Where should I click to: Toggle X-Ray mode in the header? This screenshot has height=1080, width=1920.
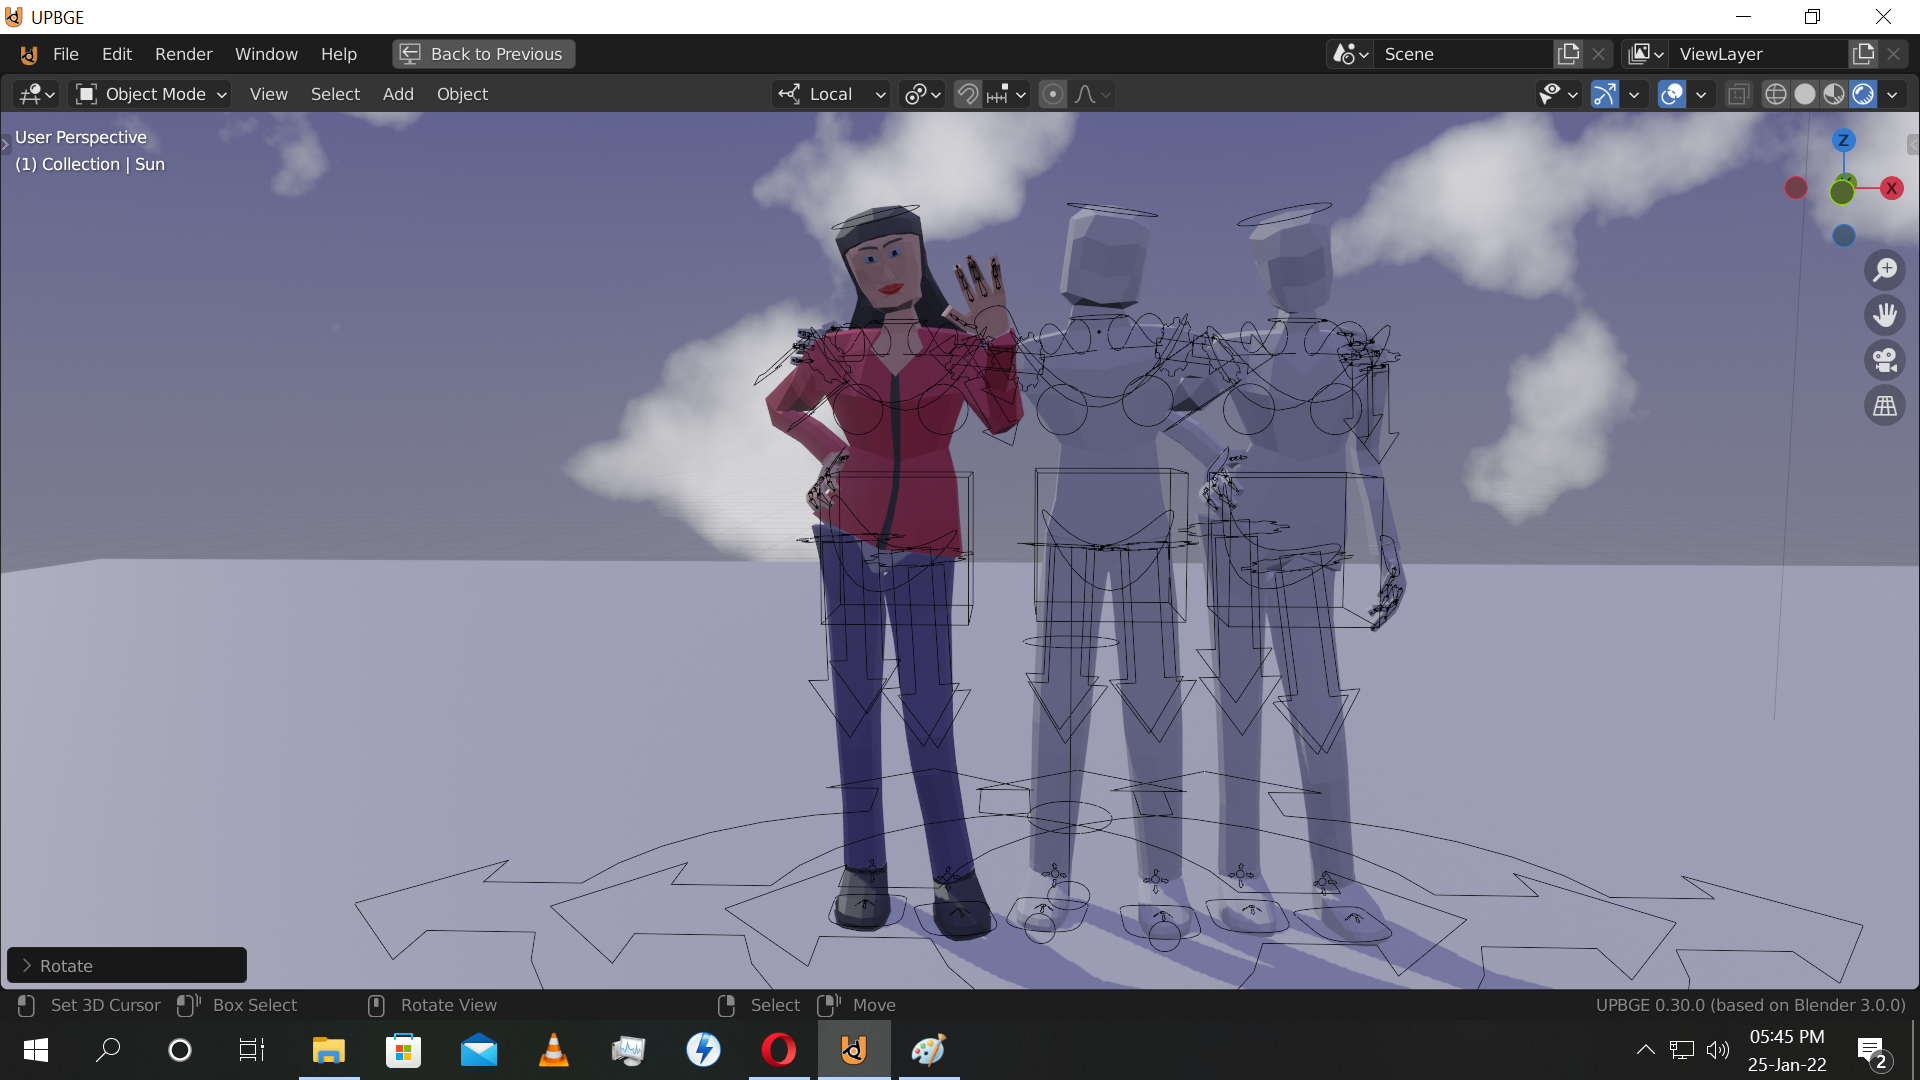click(x=1738, y=94)
